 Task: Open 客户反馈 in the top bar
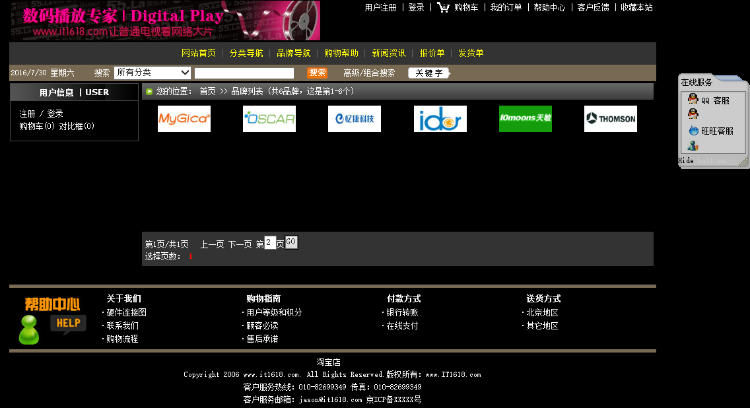(x=594, y=7)
